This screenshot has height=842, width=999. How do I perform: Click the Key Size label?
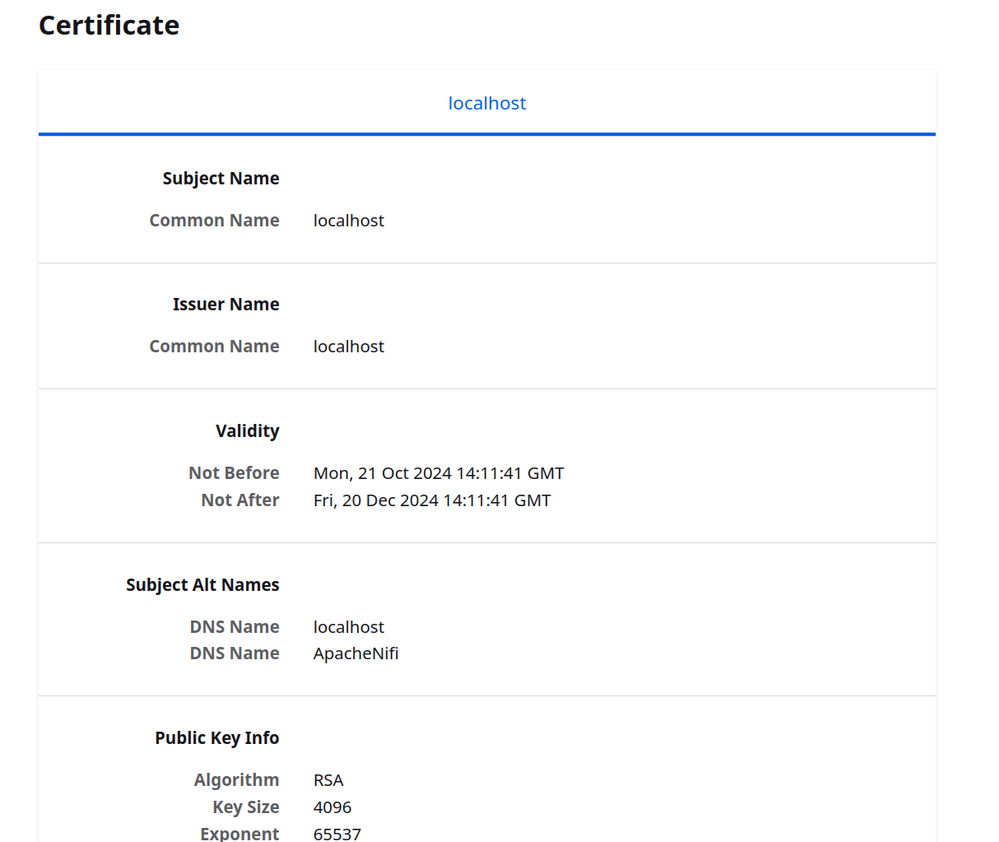coord(246,807)
